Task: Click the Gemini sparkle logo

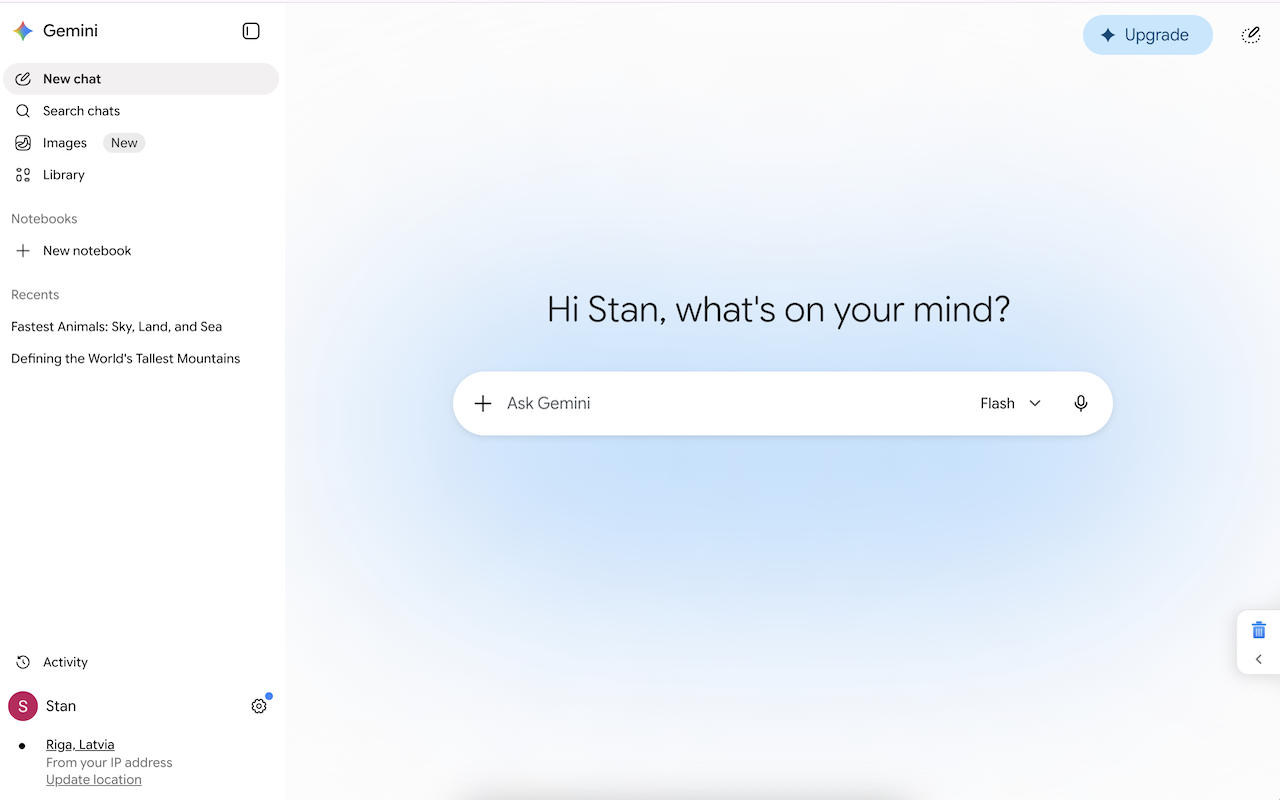Action: pos(23,31)
